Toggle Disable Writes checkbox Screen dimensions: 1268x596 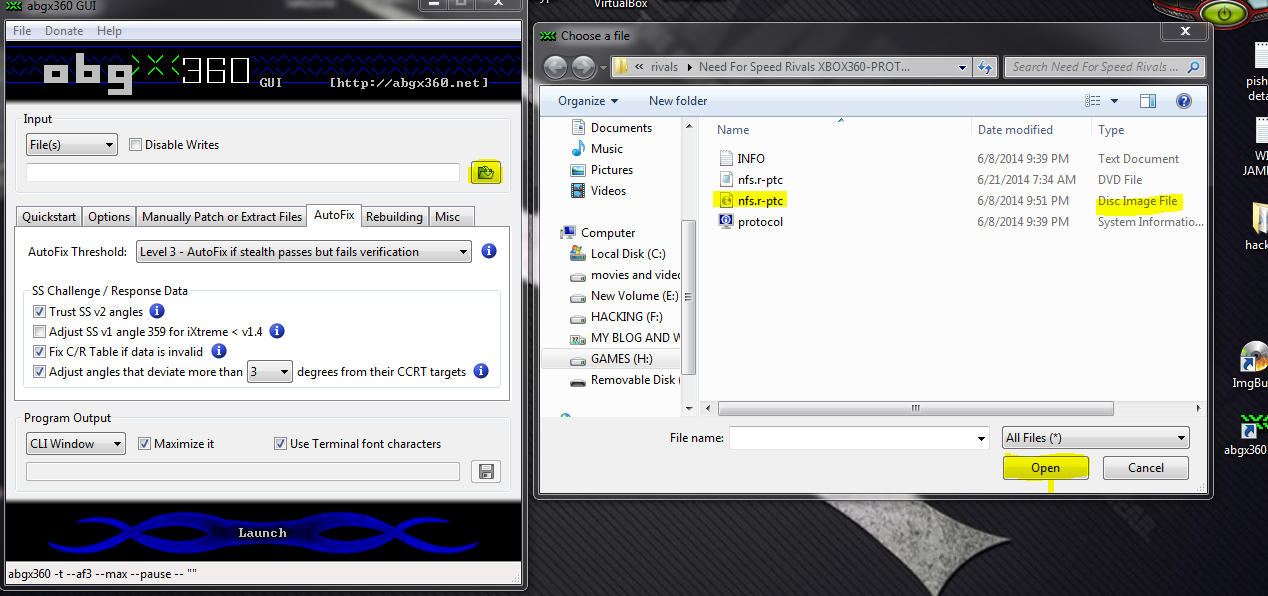(x=136, y=145)
